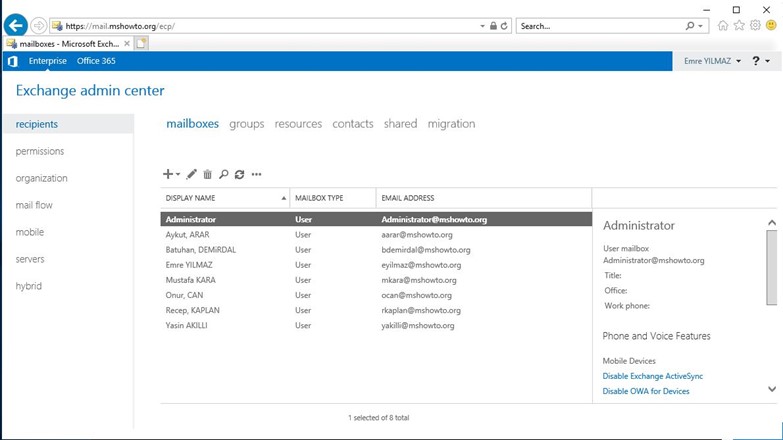Select the Batuhan, DEMİRDAL mailbox row
The image size is (783, 440).
tap(376, 250)
